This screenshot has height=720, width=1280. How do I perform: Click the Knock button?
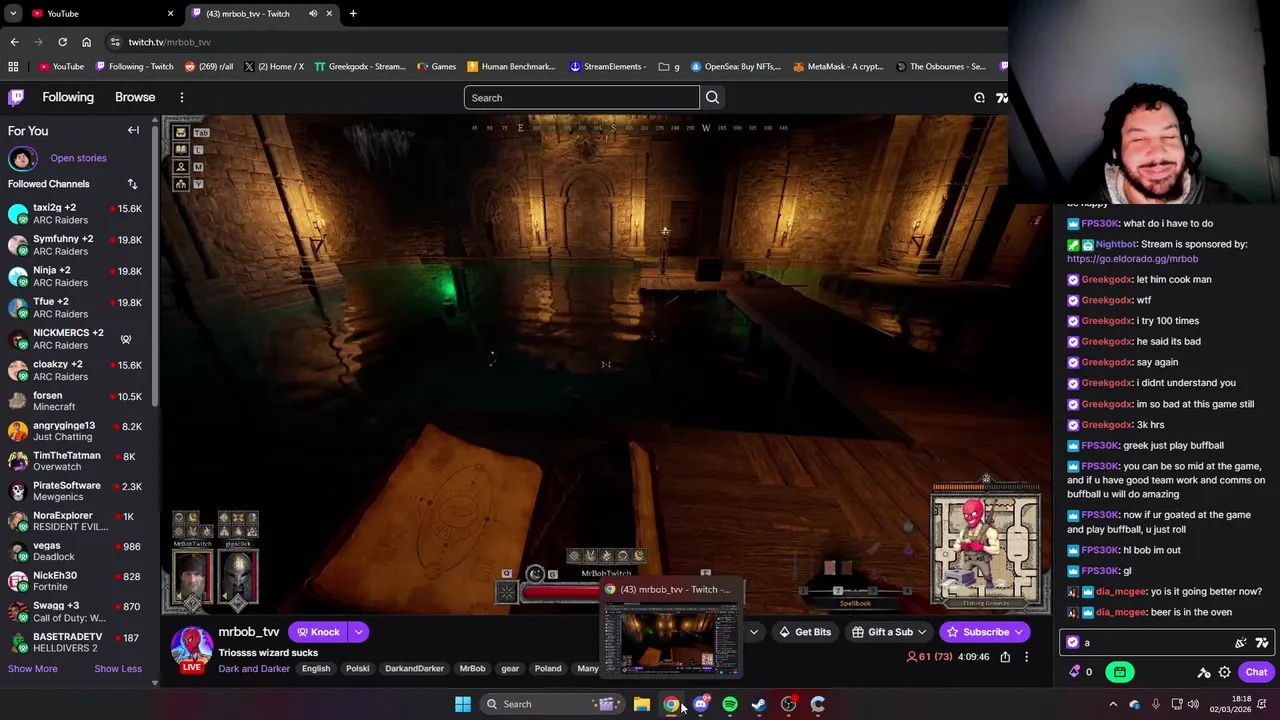point(318,632)
